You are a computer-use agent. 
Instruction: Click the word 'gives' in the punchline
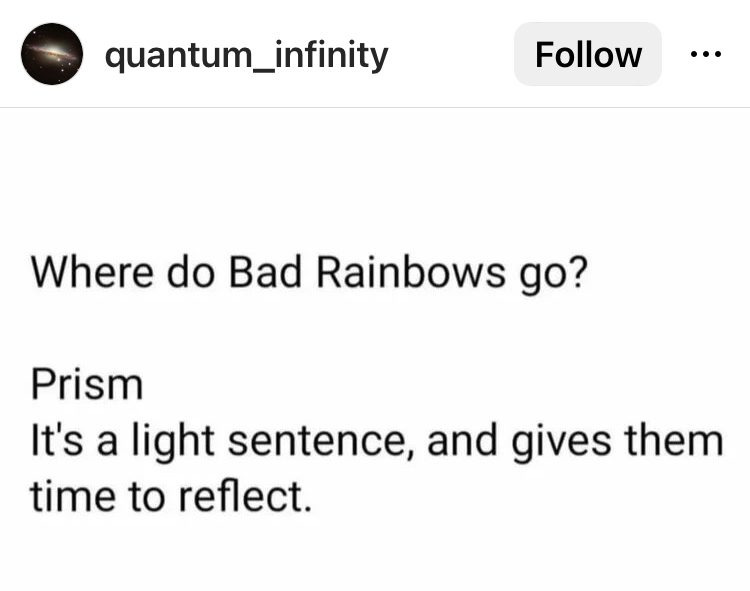tap(561, 442)
